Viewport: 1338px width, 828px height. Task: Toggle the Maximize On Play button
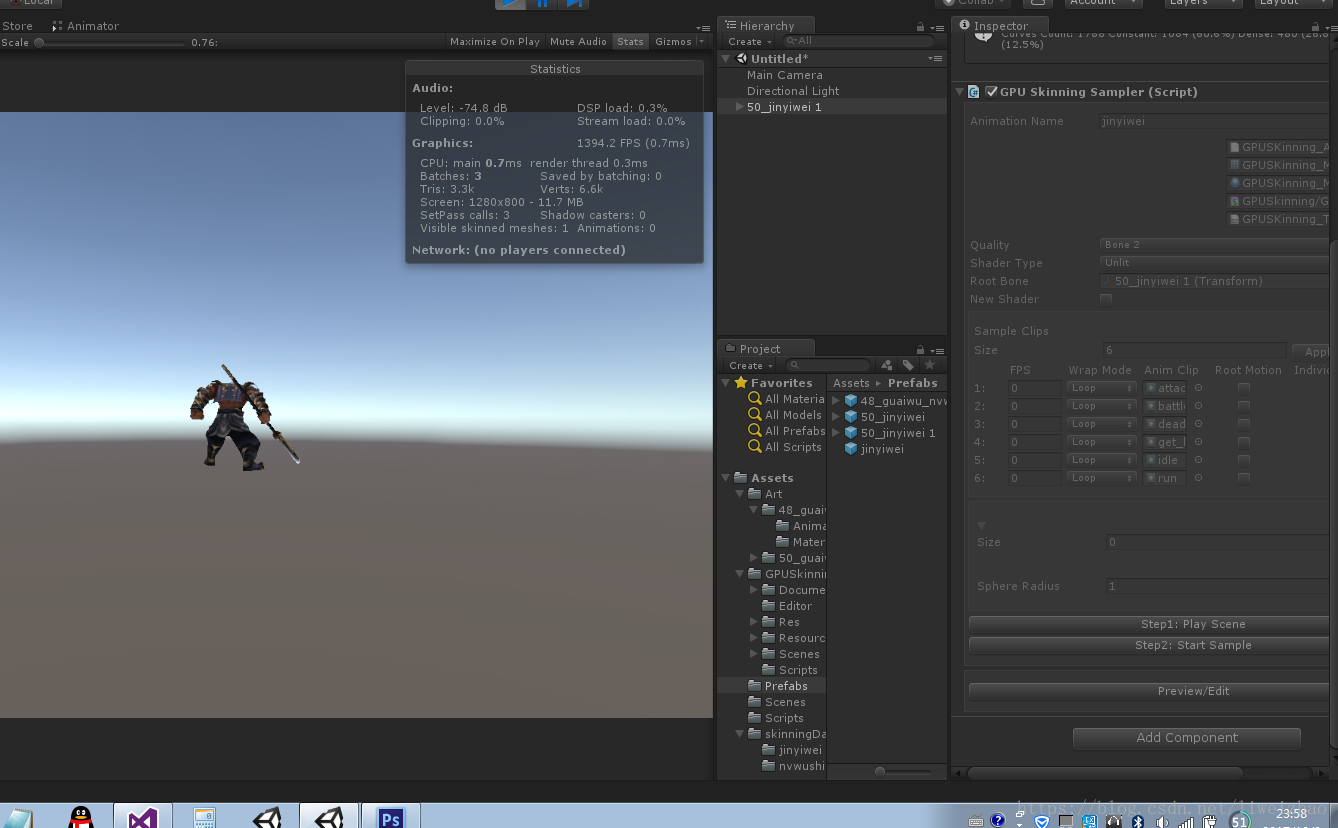pos(495,42)
